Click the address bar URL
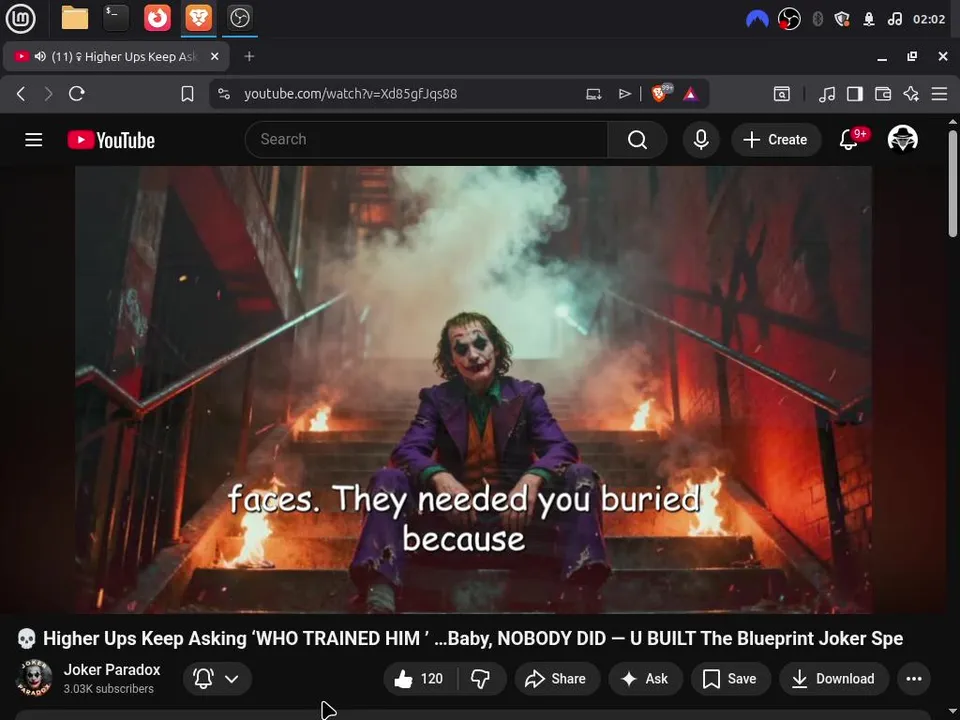The height and width of the screenshot is (720, 960). (350, 94)
